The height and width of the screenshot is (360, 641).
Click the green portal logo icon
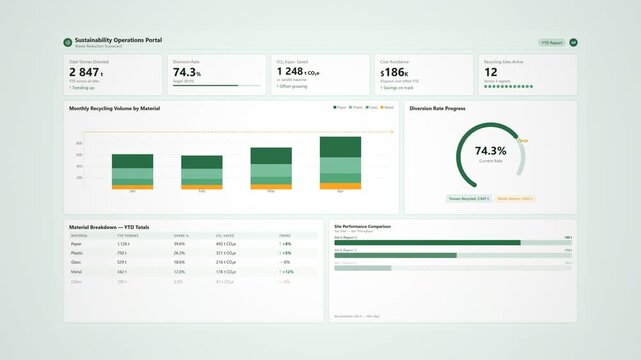point(67,42)
